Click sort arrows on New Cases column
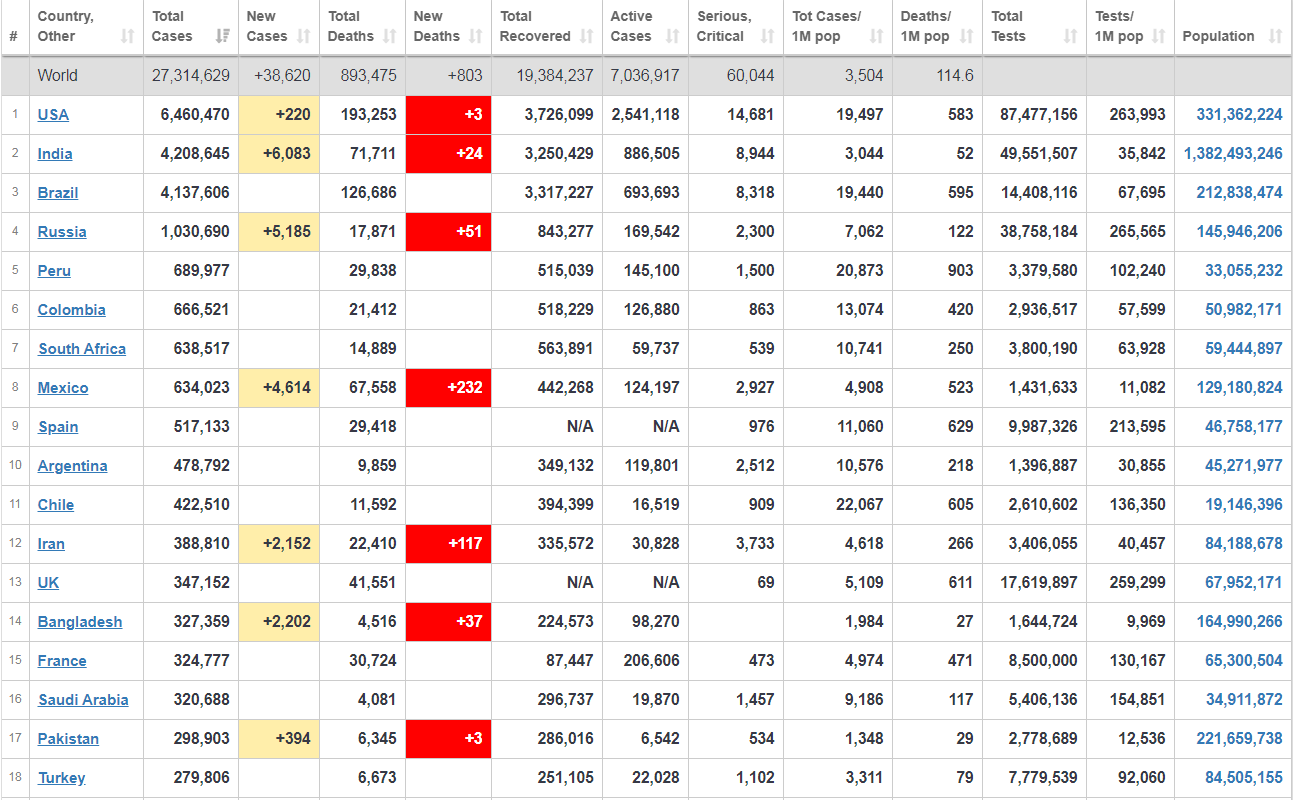1294x800 pixels. pyautogui.click(x=306, y=36)
